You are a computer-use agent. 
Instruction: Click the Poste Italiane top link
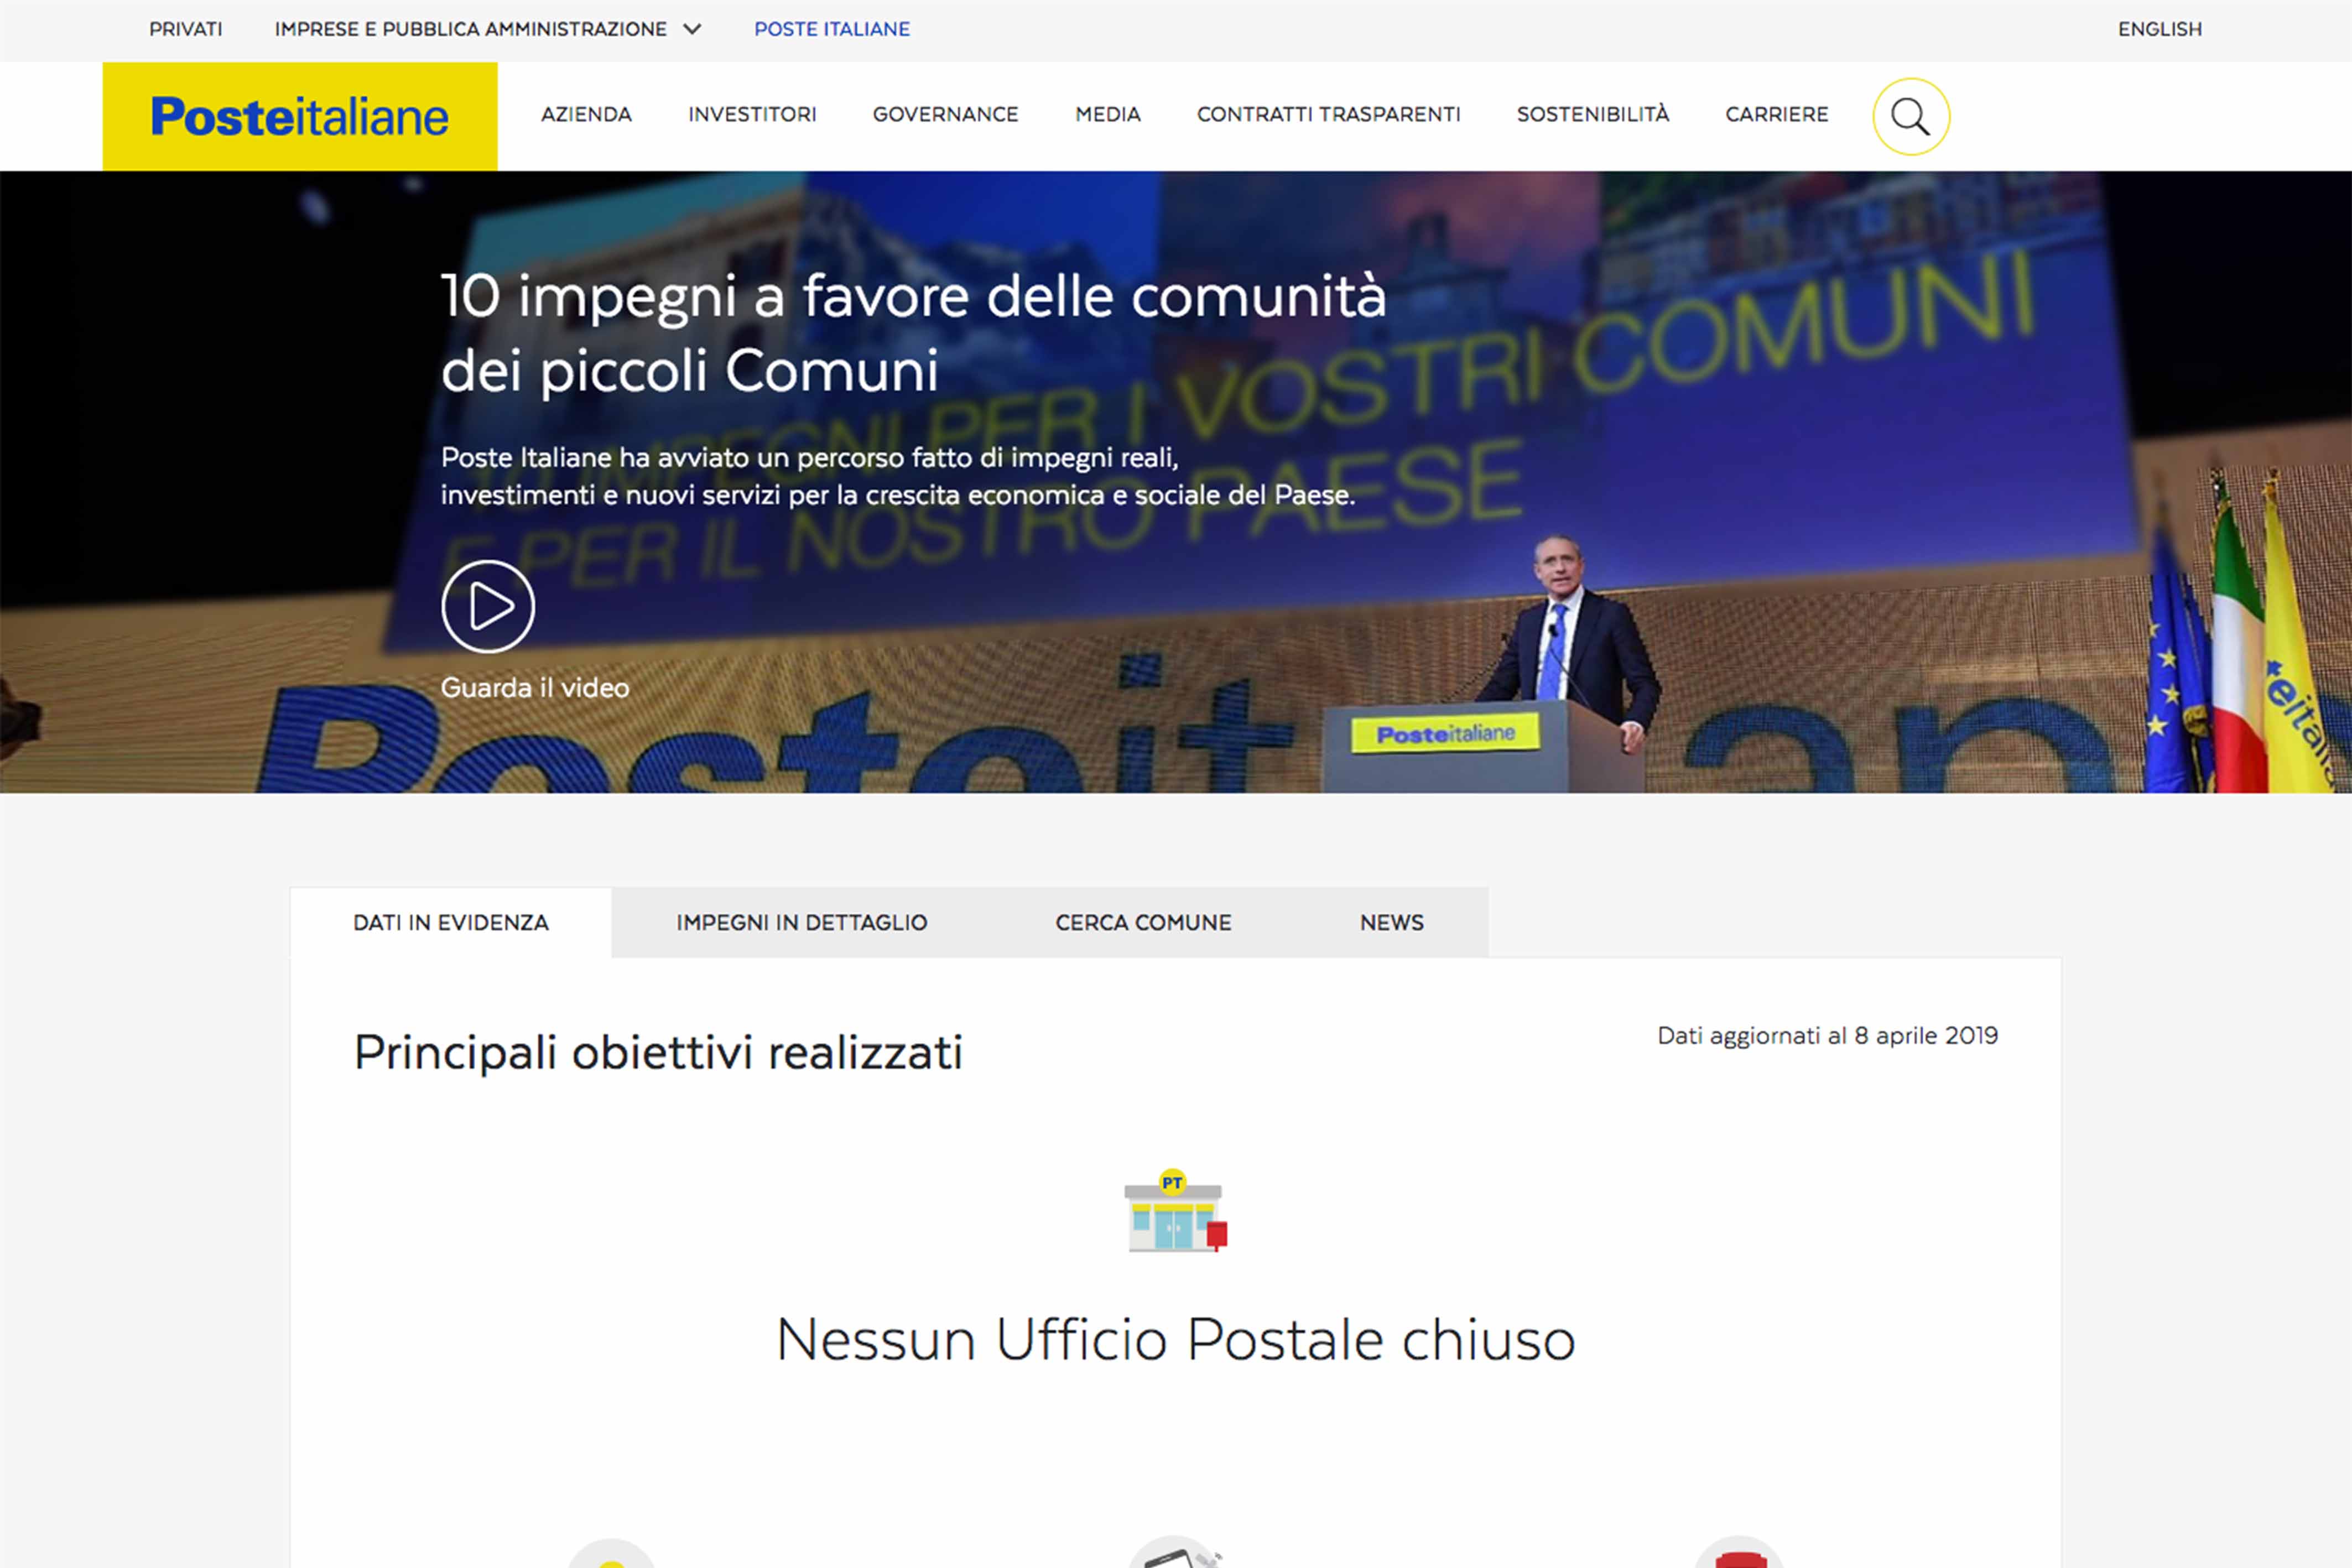[x=832, y=29]
